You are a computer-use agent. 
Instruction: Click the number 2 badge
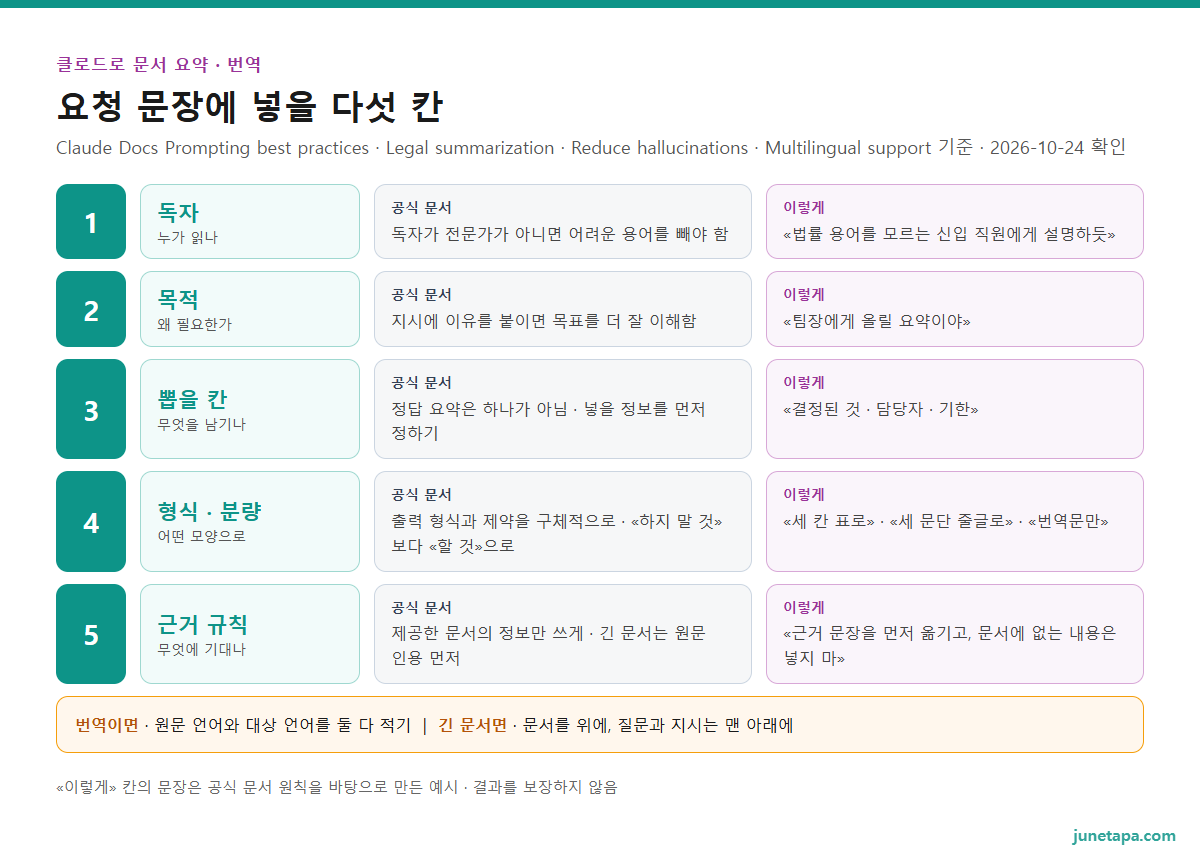pyautogui.click(x=91, y=309)
